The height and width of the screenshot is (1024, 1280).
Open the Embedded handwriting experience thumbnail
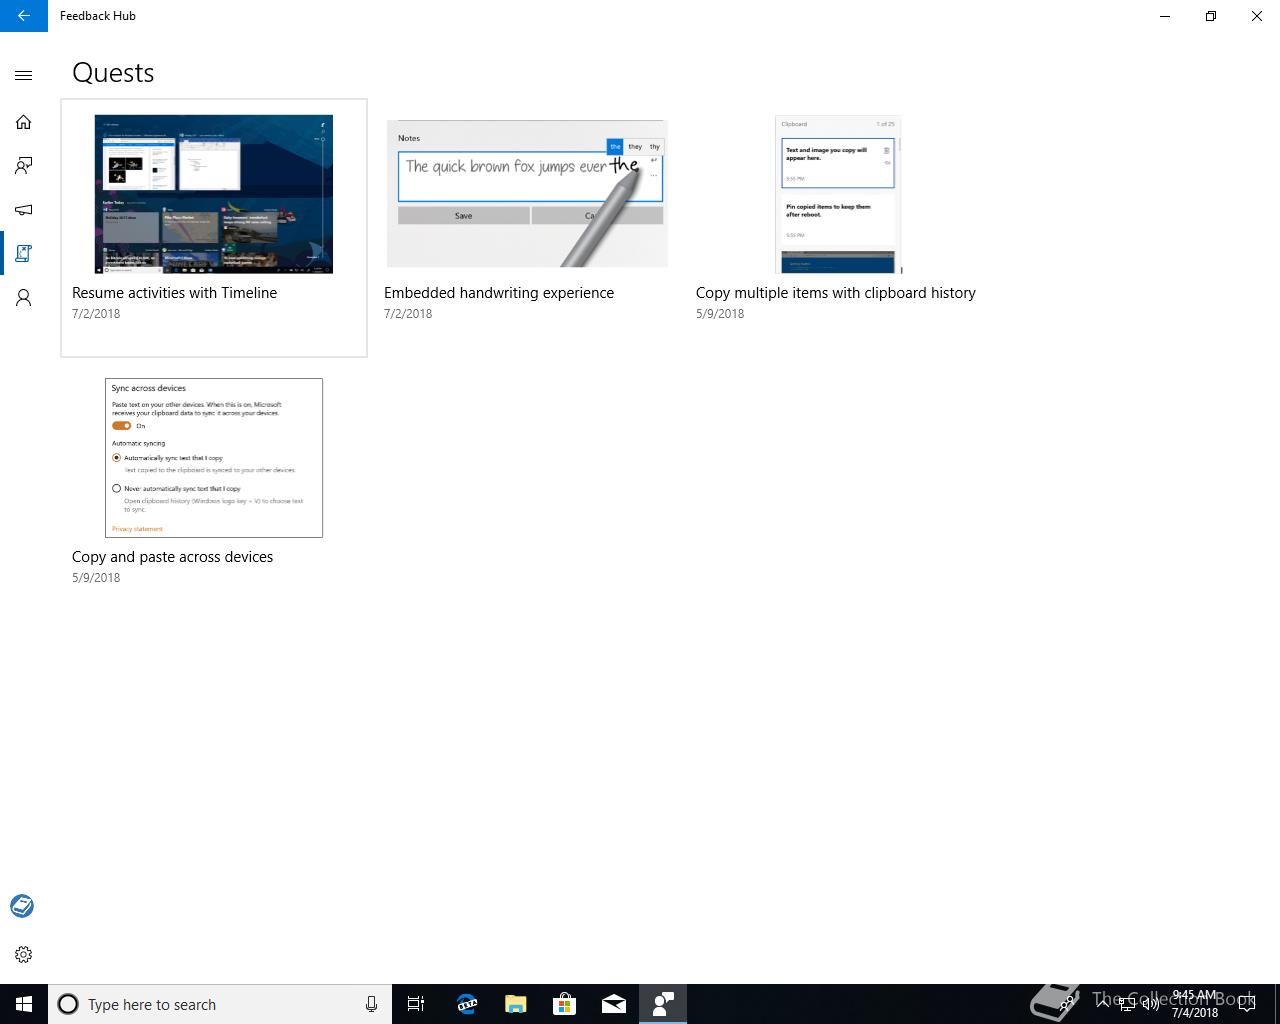(x=527, y=194)
